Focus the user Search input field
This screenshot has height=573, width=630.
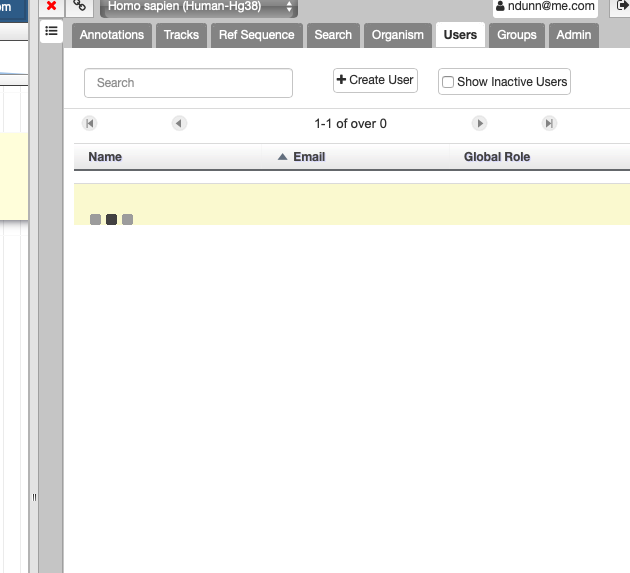188,83
